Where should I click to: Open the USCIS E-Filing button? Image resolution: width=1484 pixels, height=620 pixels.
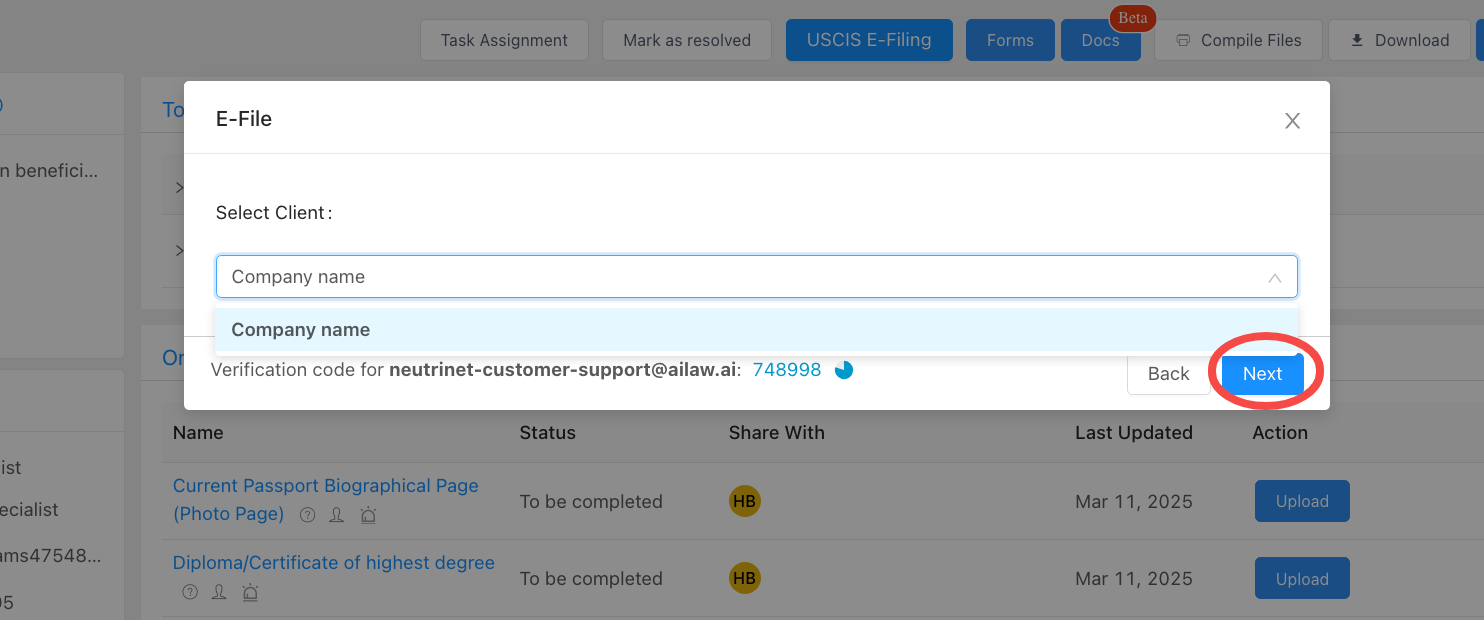point(868,40)
